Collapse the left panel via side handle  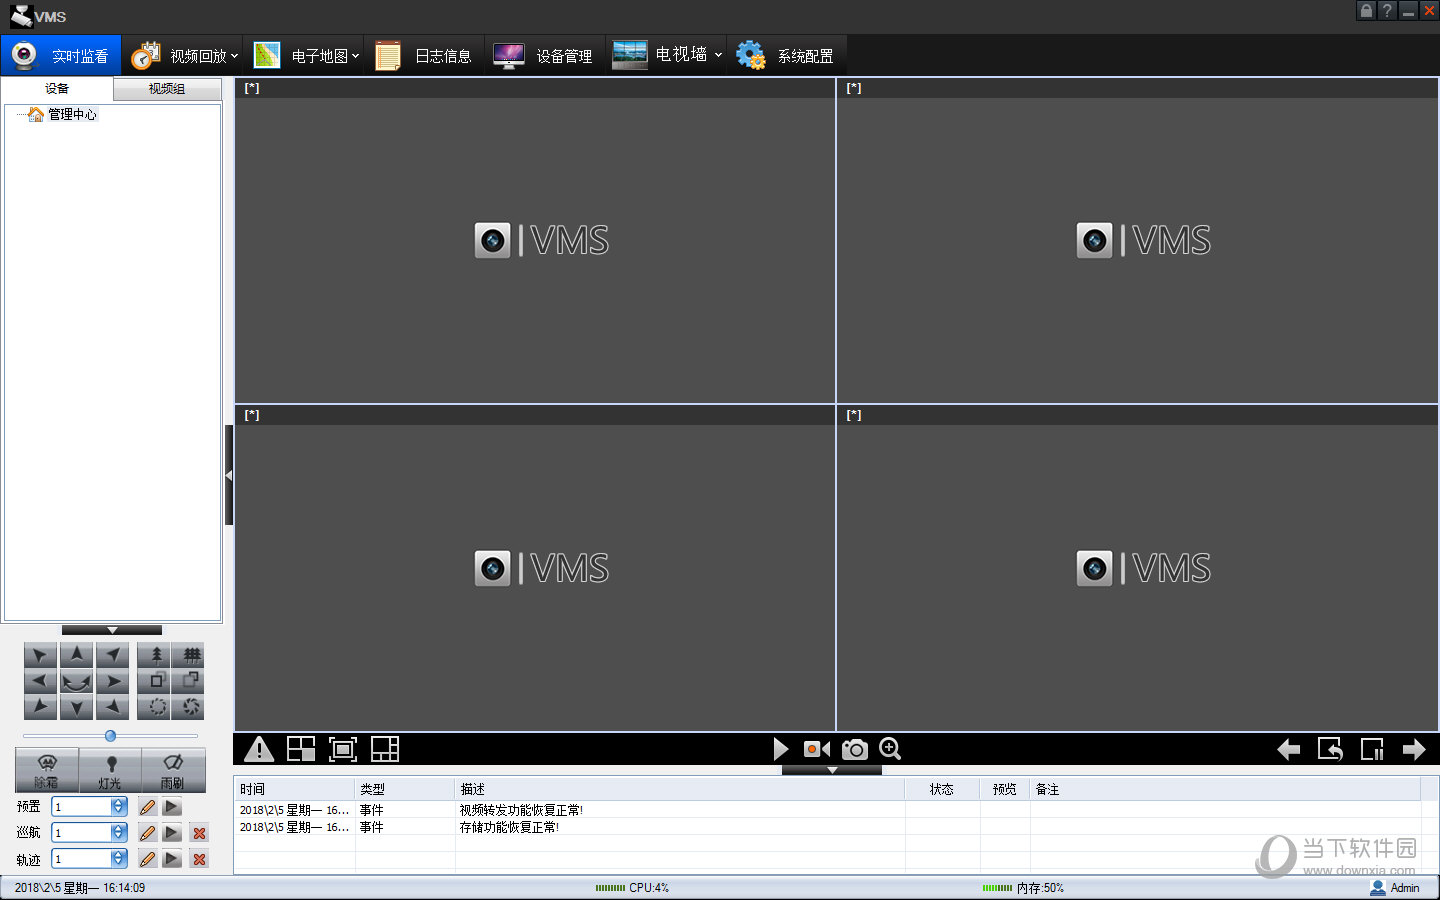point(229,475)
